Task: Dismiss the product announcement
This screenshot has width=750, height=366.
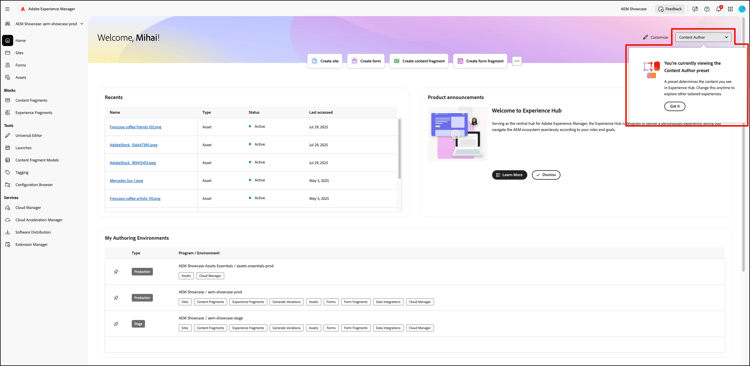Action: 546,175
